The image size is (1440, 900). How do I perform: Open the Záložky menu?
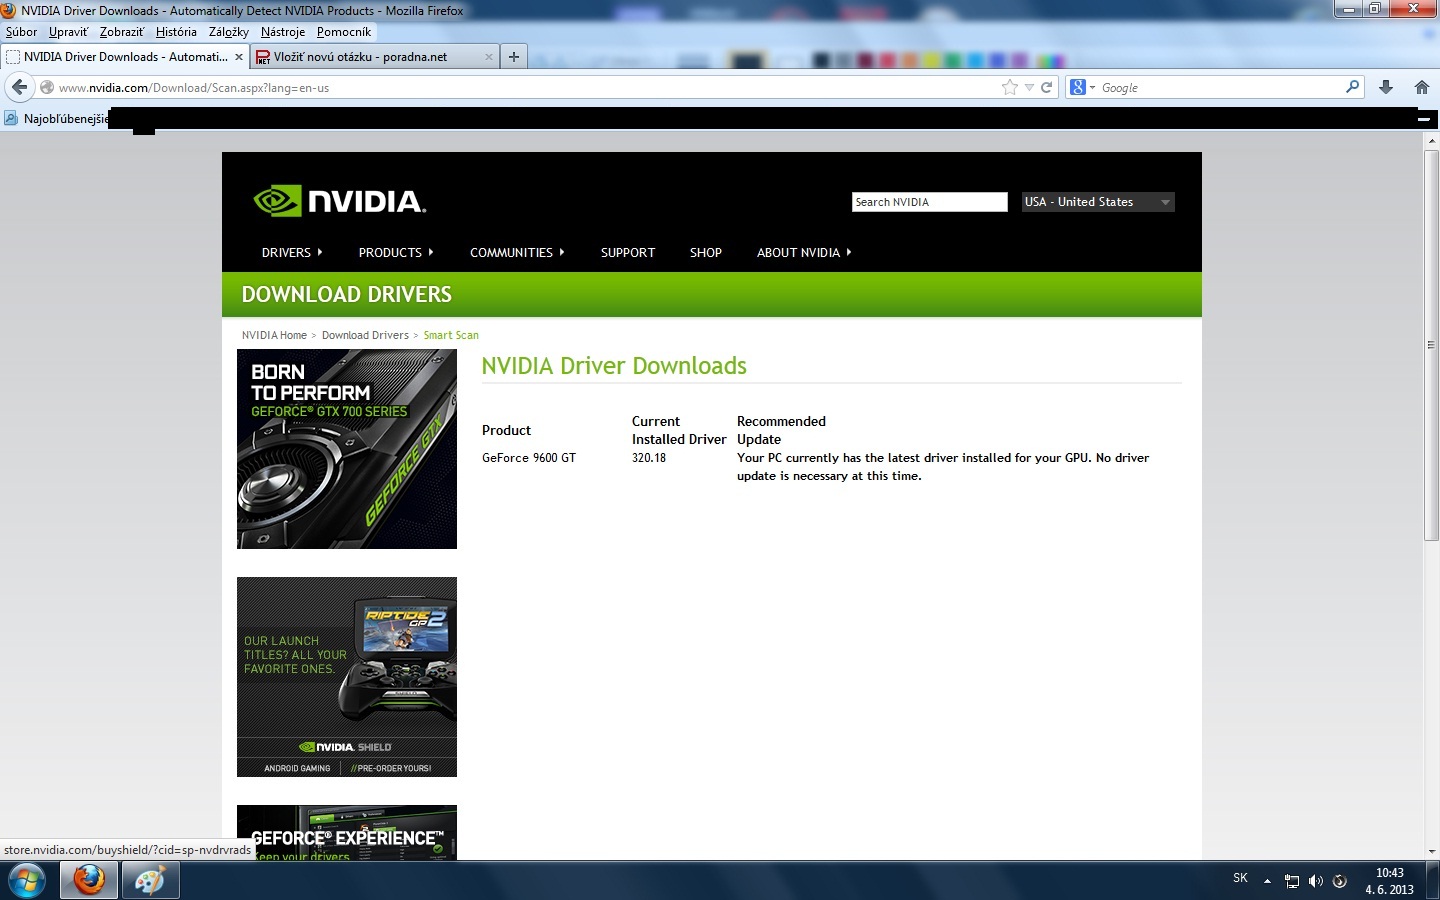pyautogui.click(x=229, y=32)
